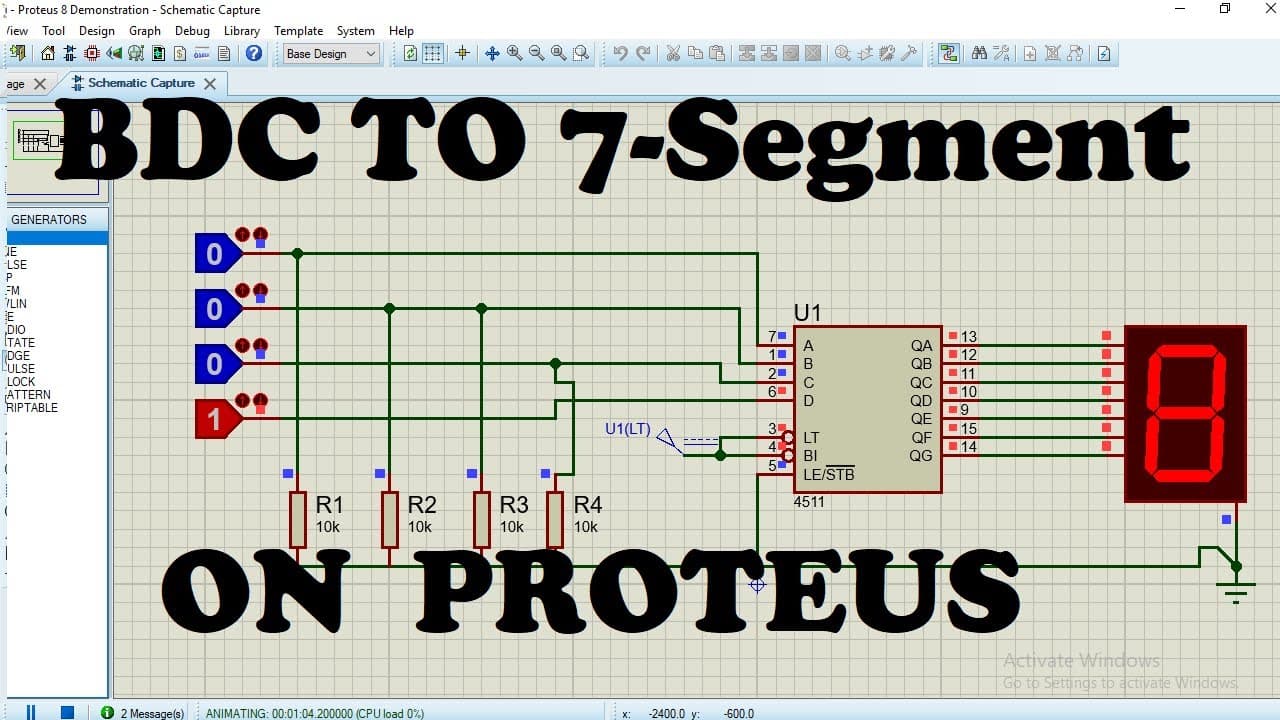Stop the simulation with the stop button
Screen dimensions: 1280x720
(67, 712)
